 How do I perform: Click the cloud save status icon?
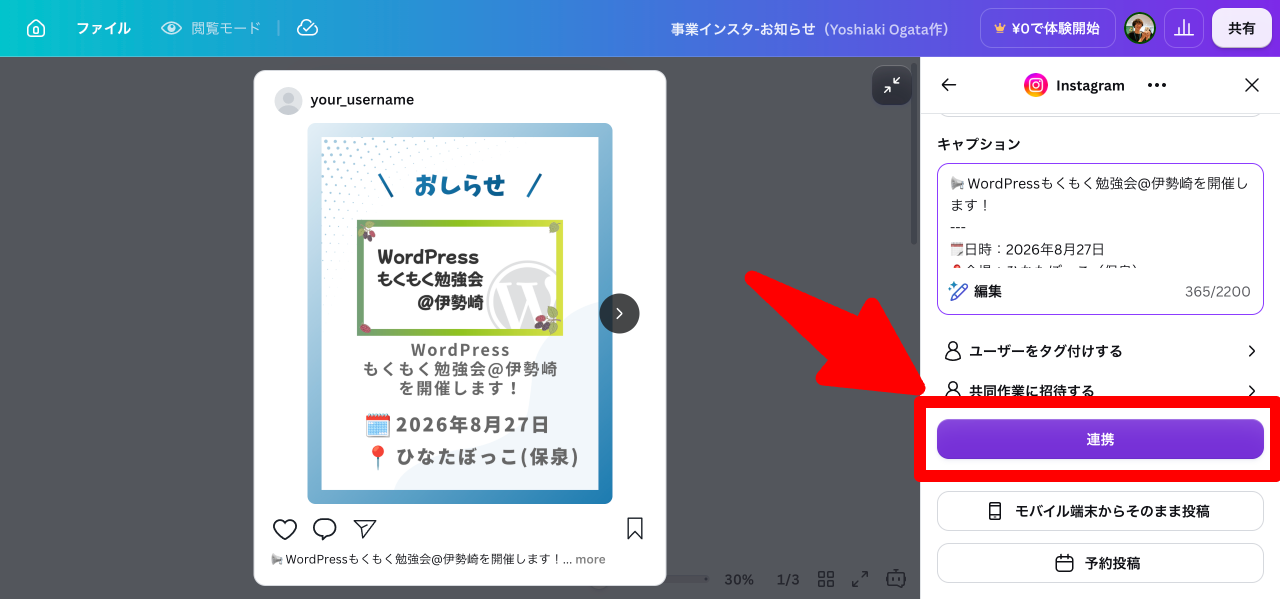point(308,28)
